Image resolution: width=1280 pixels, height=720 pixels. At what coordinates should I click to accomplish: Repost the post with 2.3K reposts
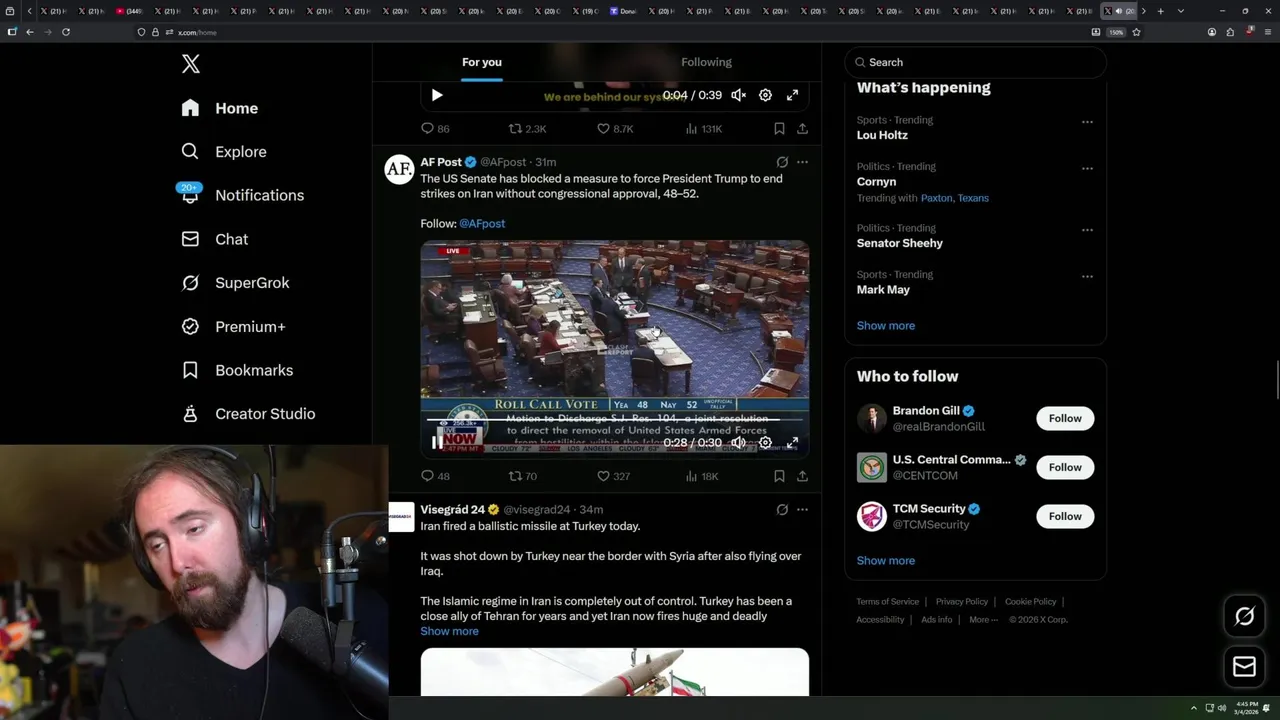(x=527, y=129)
